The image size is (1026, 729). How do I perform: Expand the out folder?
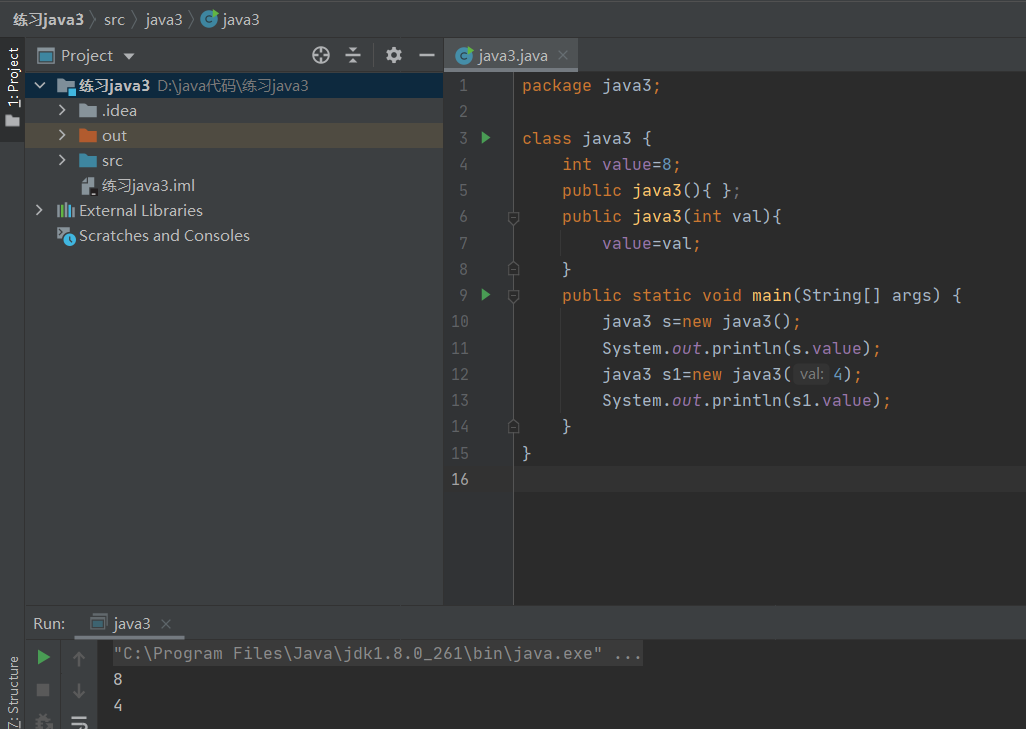point(62,135)
